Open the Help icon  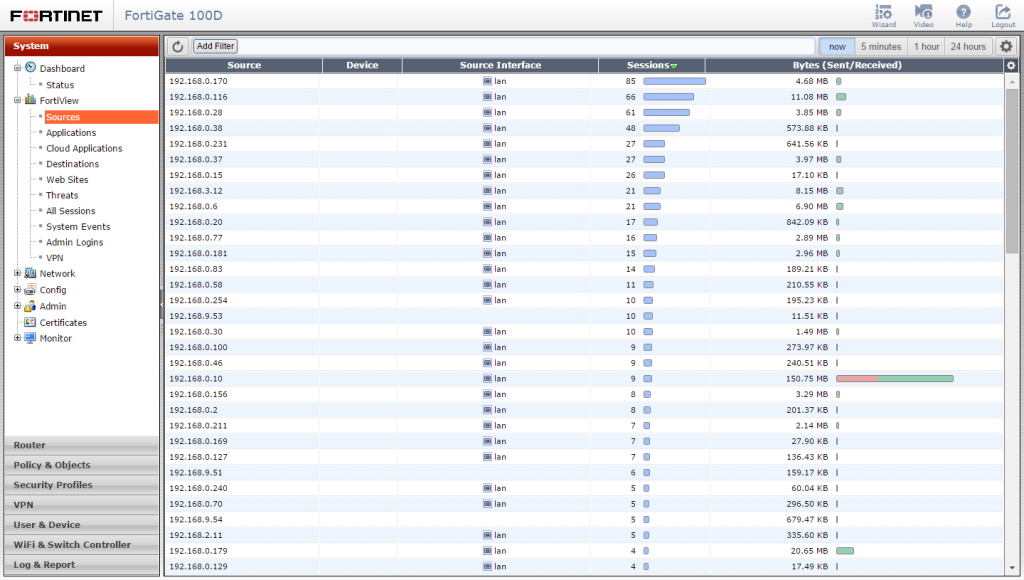pos(963,13)
